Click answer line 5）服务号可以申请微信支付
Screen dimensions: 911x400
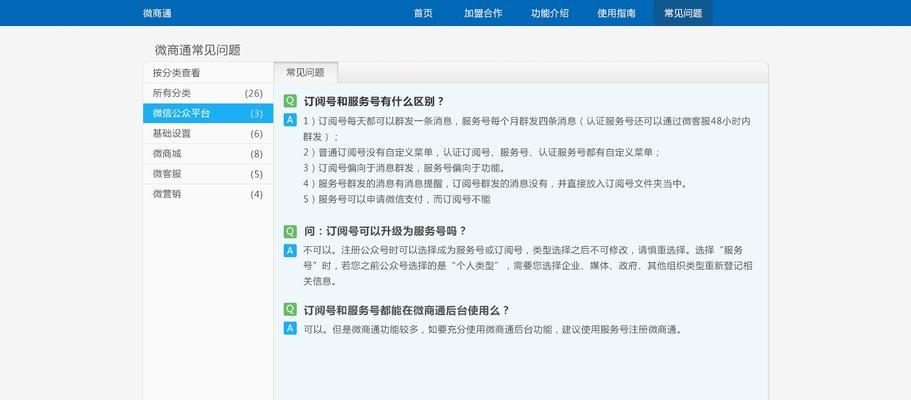pyautogui.click(x=397, y=199)
